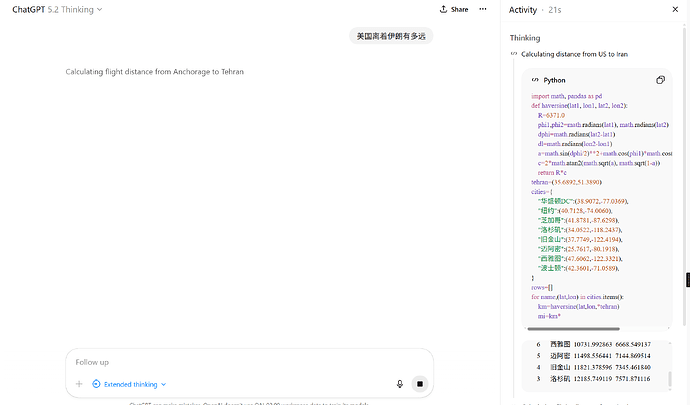The width and height of the screenshot is (690, 405).
Task: Click the result row with 12185.749119
Action: (593, 379)
